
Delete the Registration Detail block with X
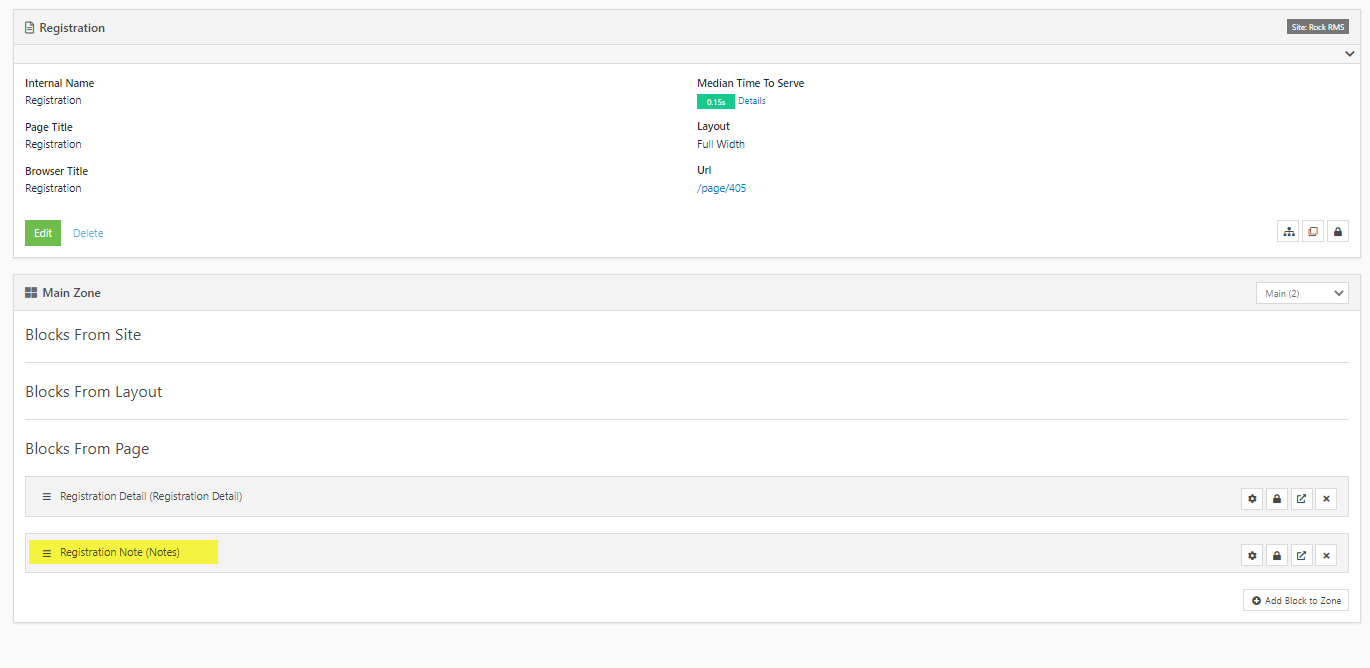point(1326,498)
